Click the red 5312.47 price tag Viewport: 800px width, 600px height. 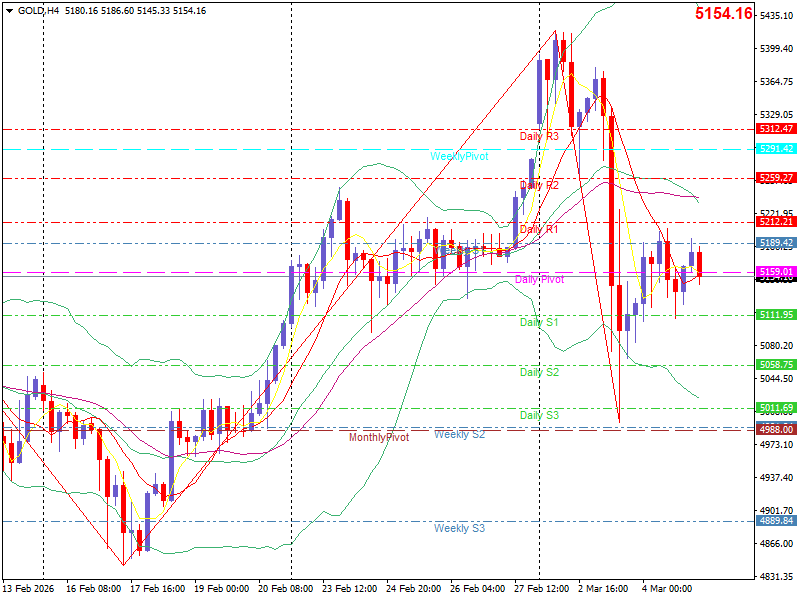tap(776, 129)
